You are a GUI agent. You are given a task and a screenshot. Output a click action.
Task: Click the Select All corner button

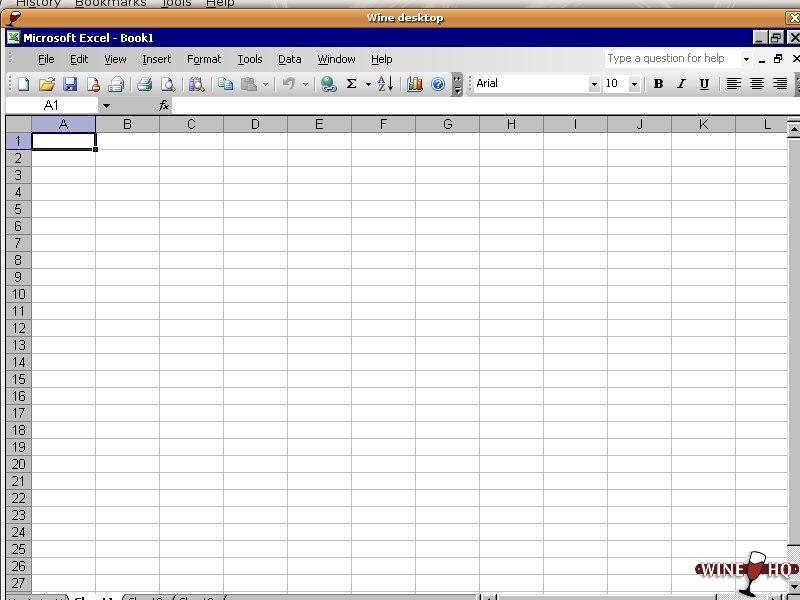(x=18, y=124)
